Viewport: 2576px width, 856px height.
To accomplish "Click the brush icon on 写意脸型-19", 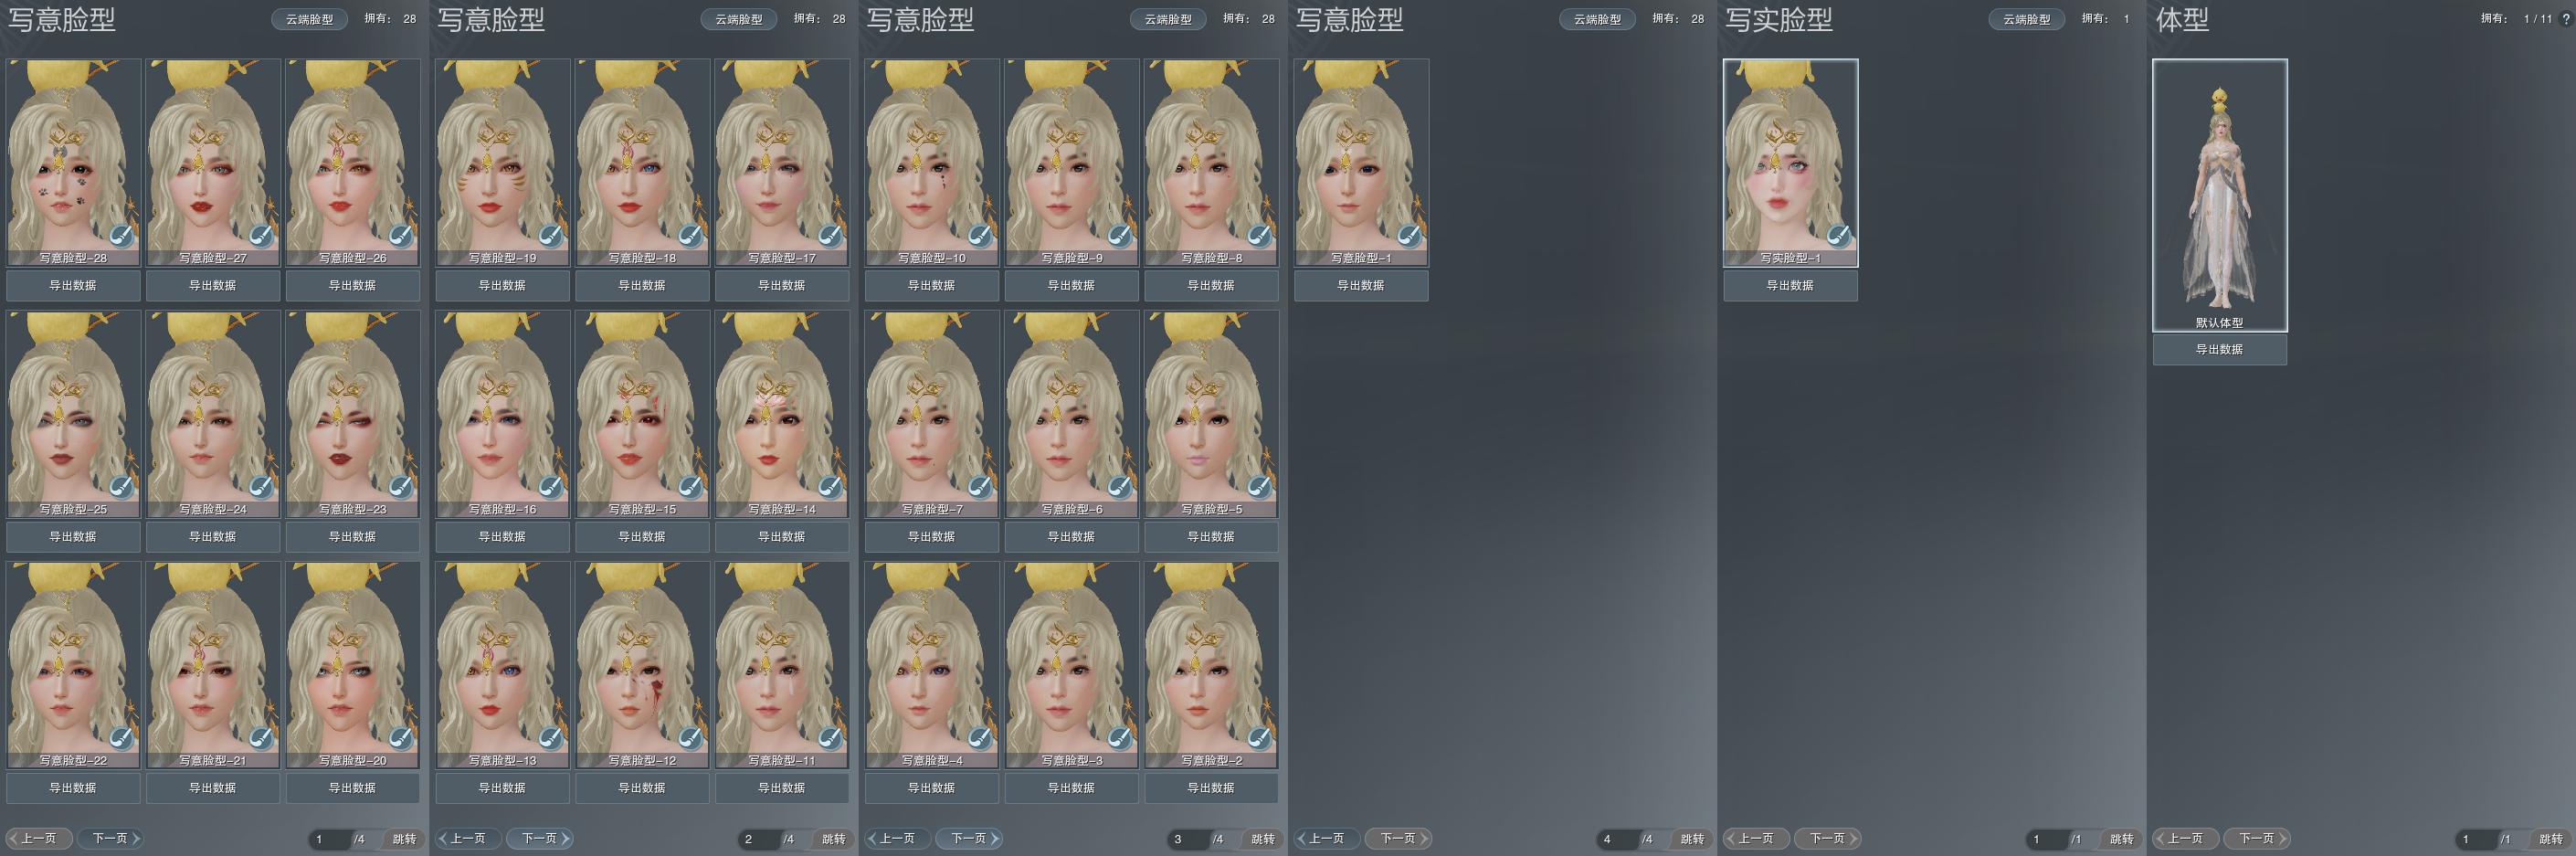I will point(550,236).
